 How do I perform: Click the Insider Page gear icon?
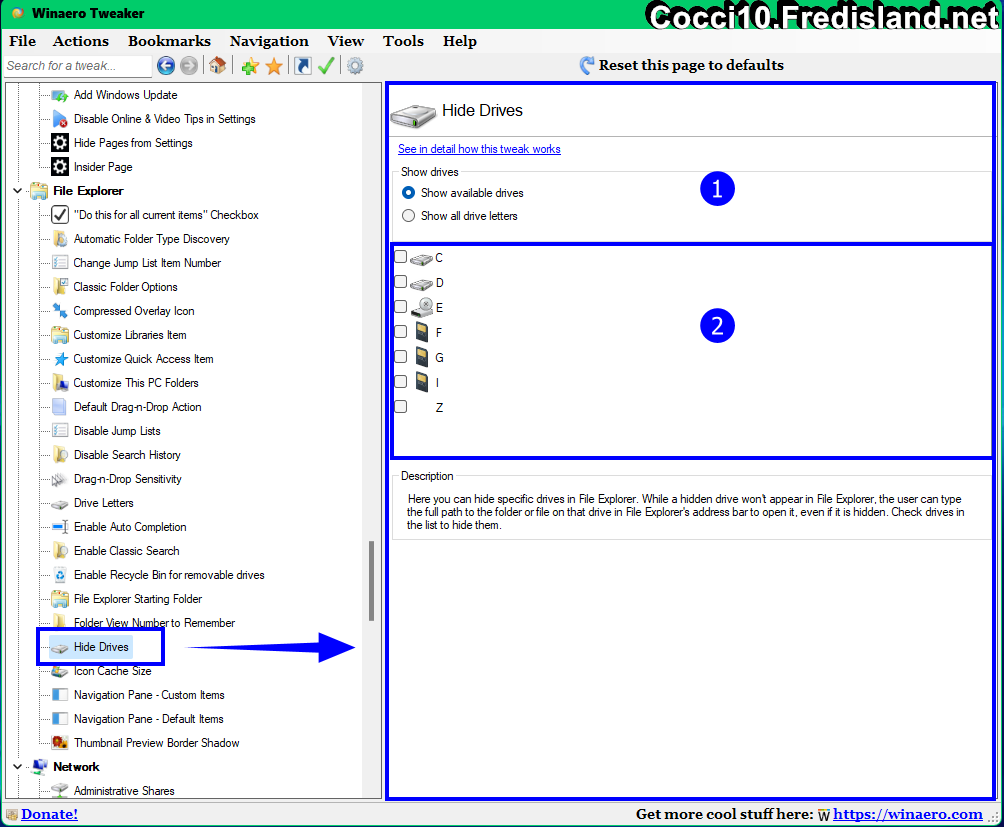[60, 167]
